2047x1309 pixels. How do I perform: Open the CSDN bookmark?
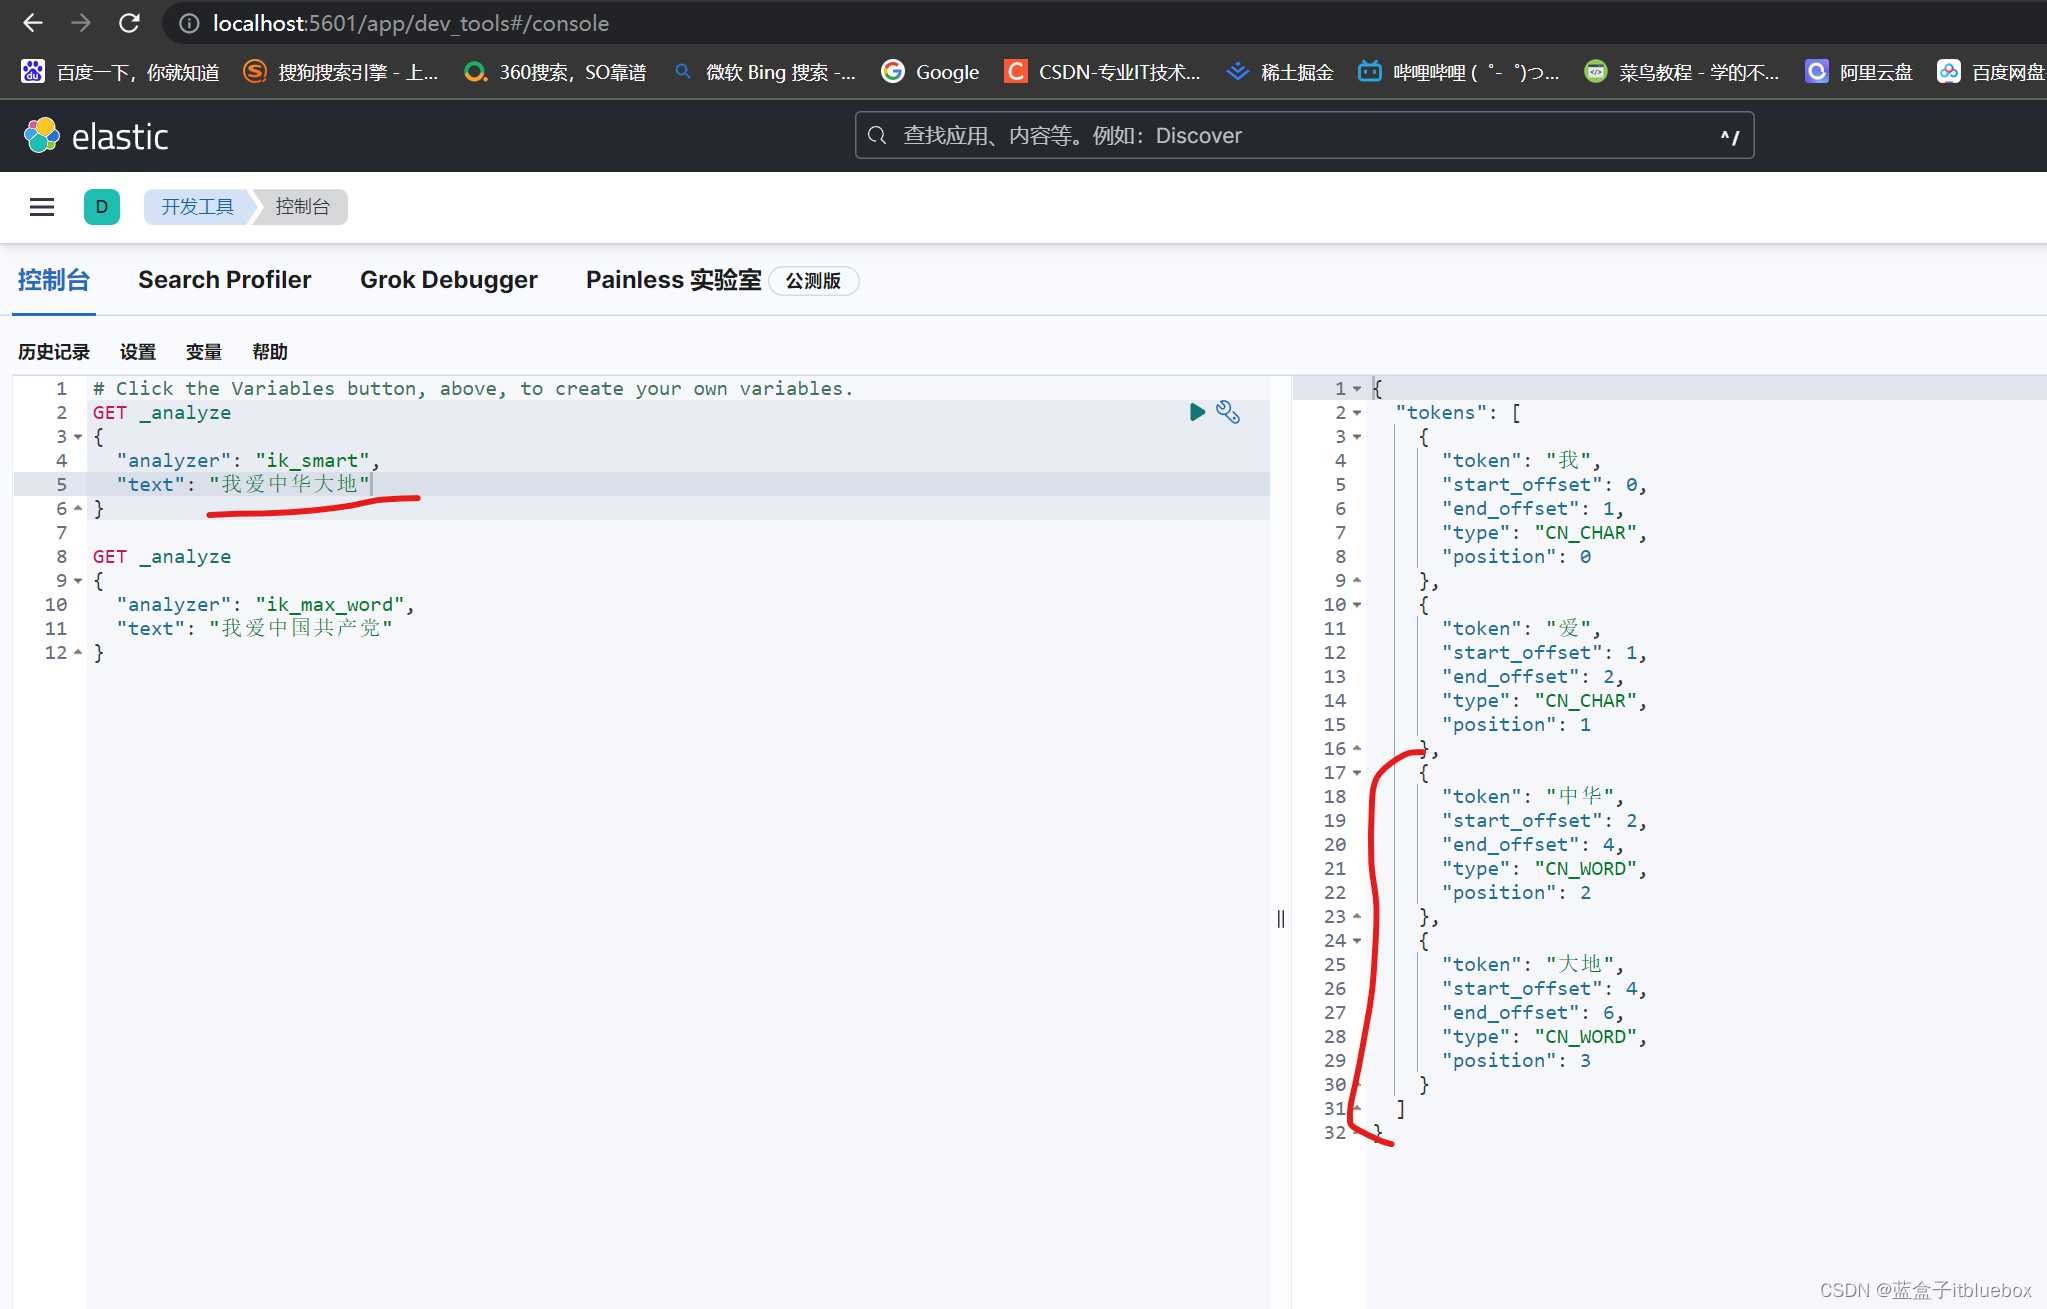1101,72
